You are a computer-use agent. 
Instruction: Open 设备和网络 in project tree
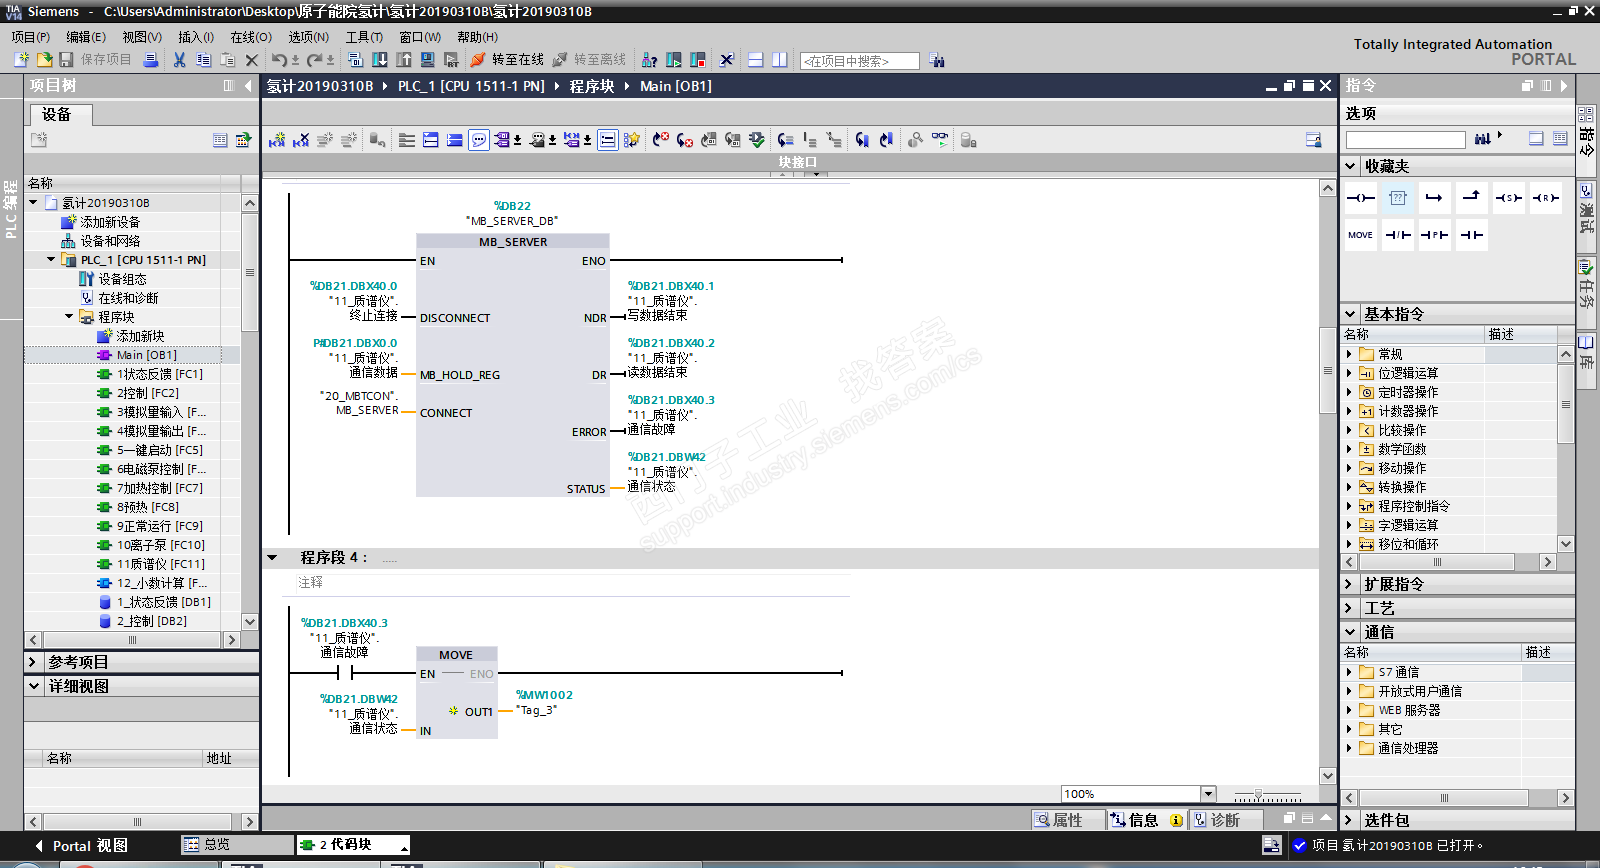110,241
